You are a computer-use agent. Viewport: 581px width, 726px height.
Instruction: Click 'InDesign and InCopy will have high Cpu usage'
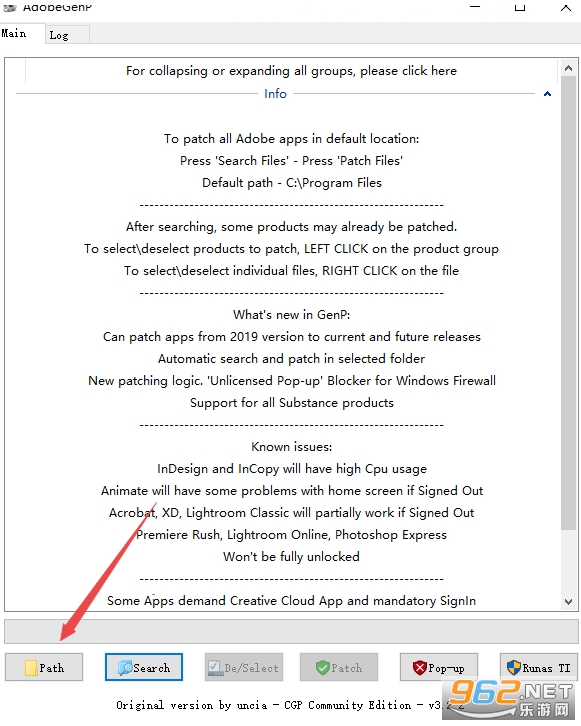tap(291, 469)
